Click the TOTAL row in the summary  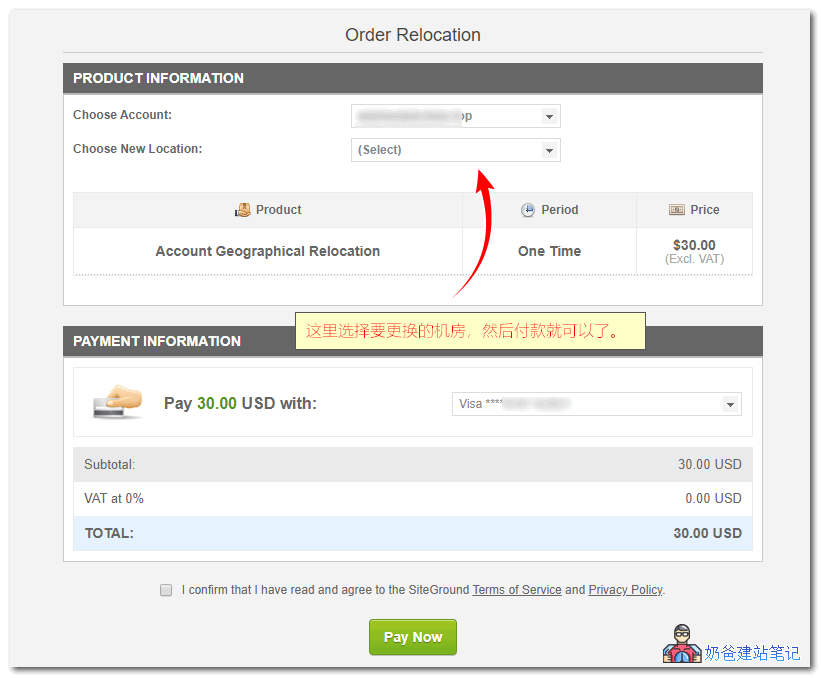click(x=412, y=533)
